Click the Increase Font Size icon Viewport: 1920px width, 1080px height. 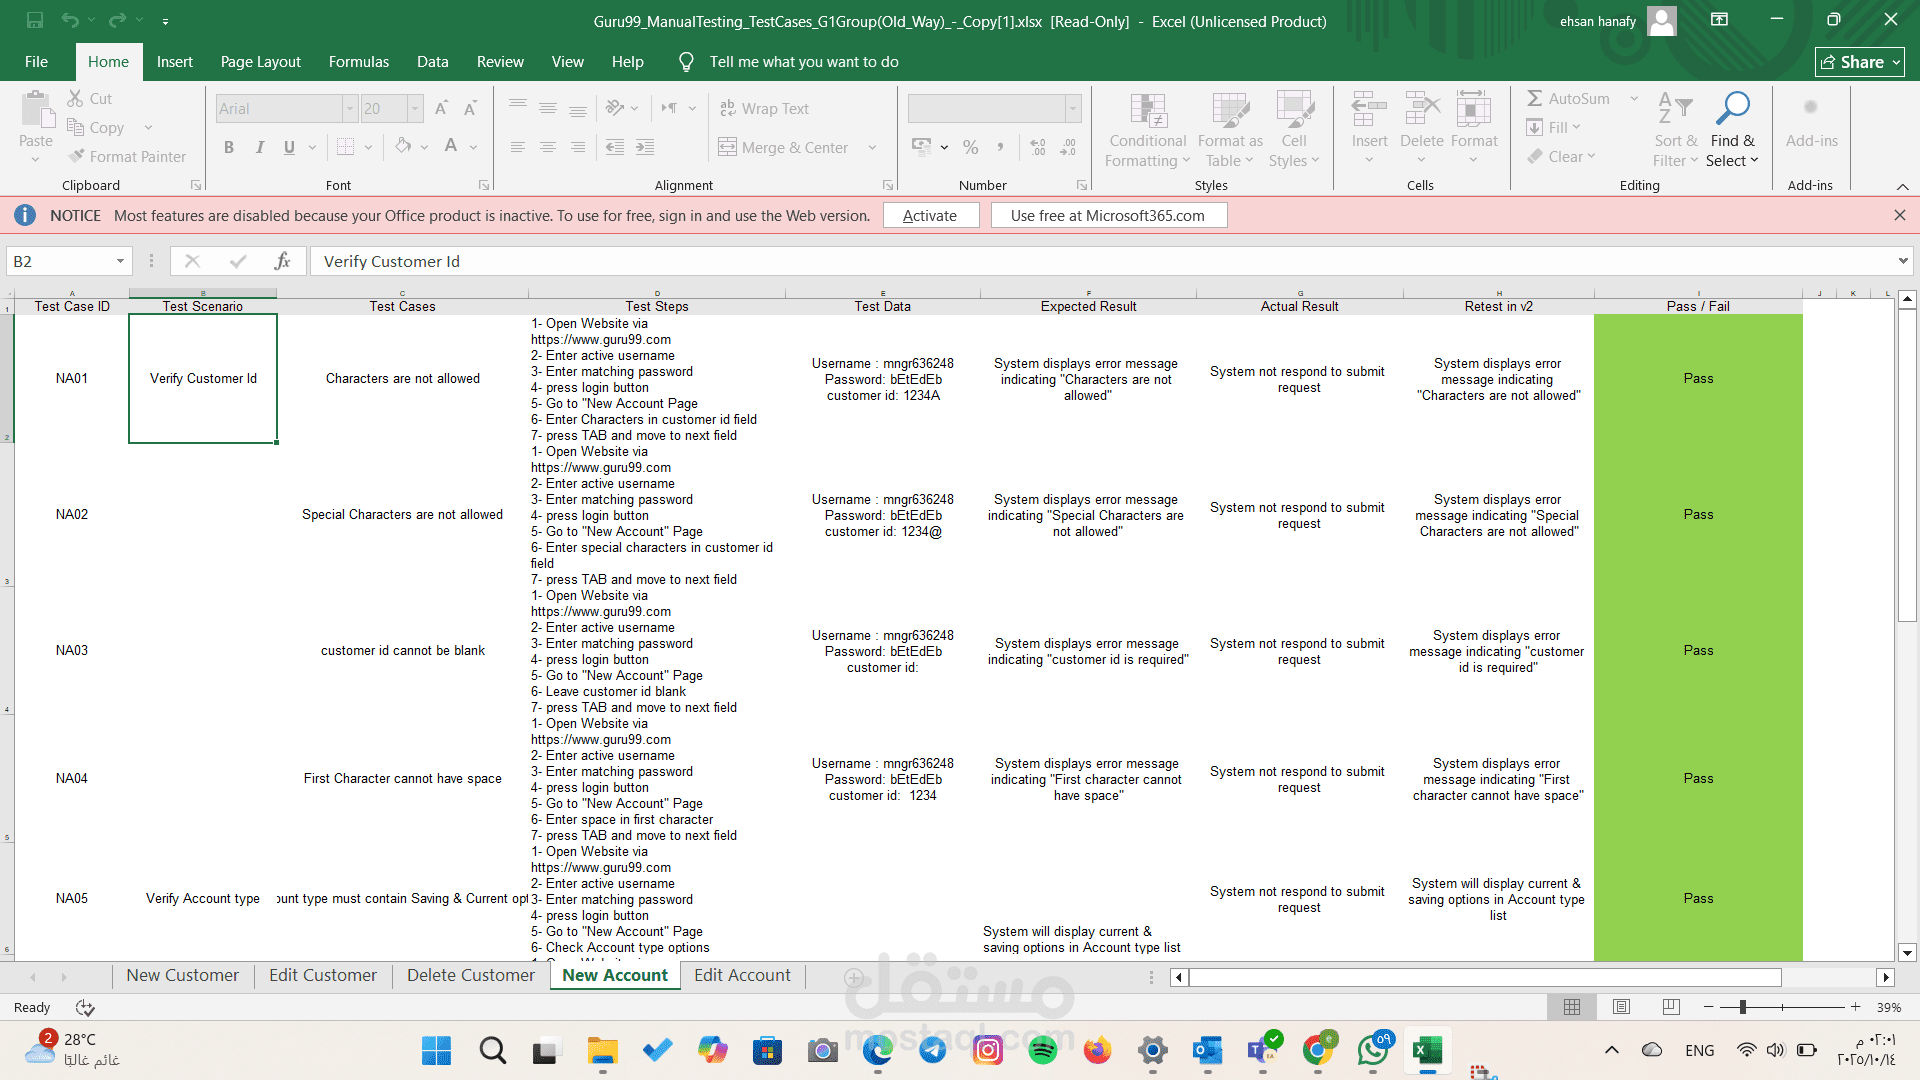point(441,108)
